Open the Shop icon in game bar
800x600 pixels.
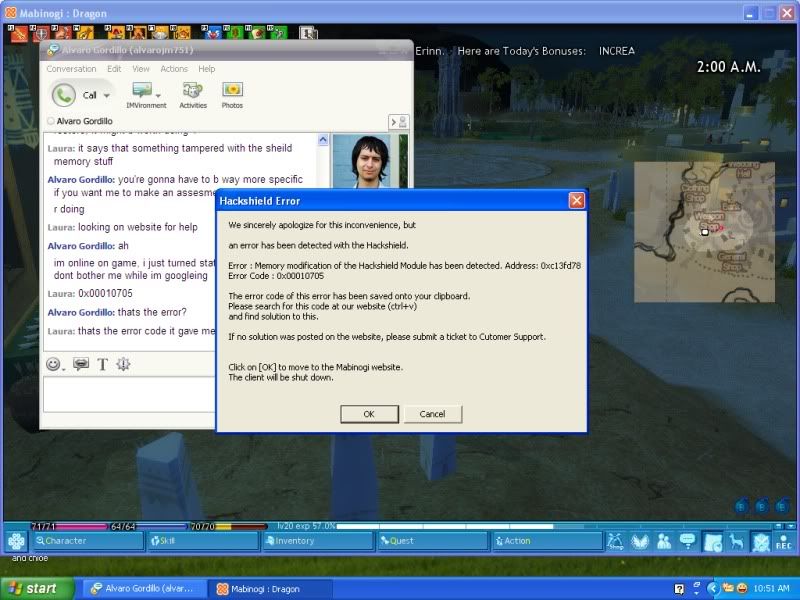[x=615, y=541]
